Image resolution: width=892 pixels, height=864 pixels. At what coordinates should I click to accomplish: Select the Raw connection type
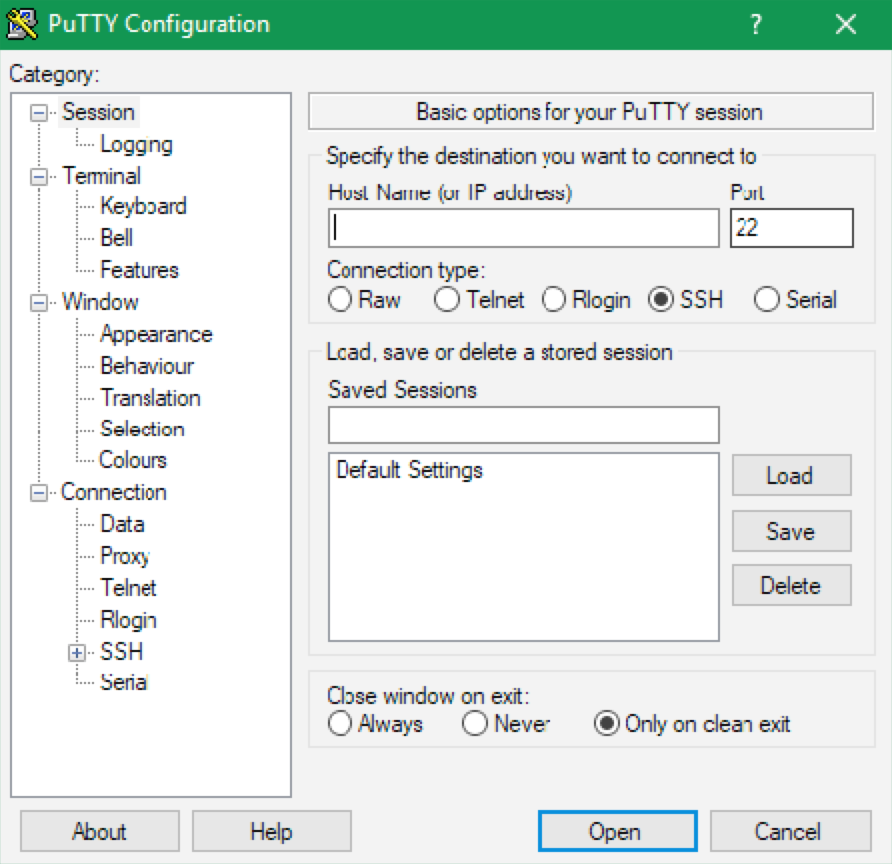[x=341, y=299]
